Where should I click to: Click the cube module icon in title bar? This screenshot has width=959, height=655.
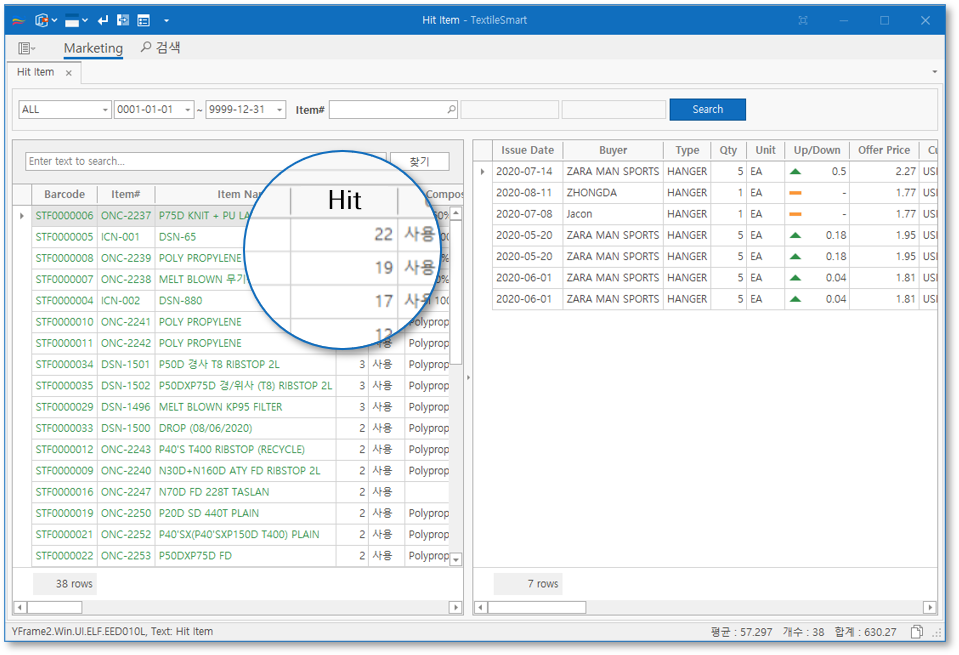tap(41, 20)
